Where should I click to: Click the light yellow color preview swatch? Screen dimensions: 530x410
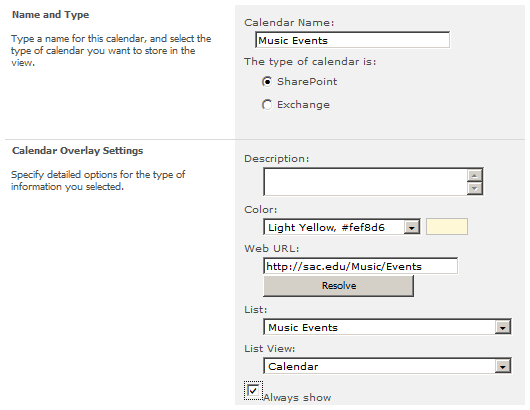447,226
